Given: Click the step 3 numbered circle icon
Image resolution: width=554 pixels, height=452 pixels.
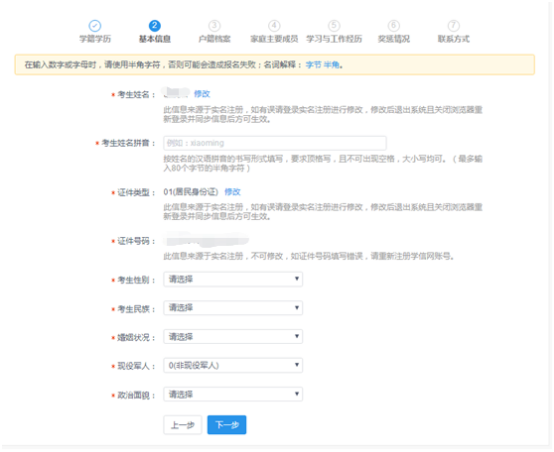Looking at the screenshot, I should click(x=214, y=26).
